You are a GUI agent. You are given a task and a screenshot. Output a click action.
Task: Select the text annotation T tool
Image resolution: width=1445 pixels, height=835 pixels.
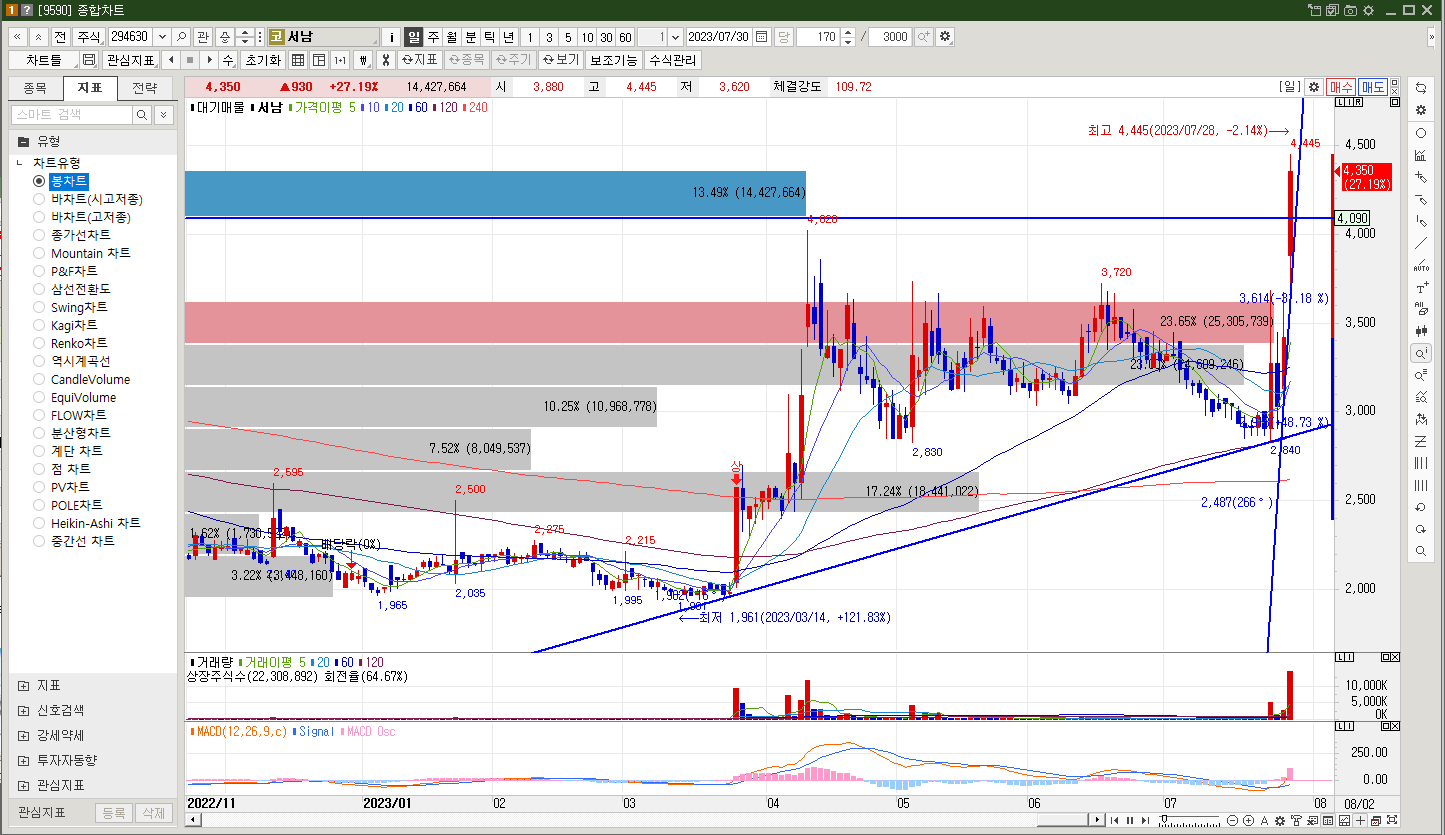click(1421, 287)
